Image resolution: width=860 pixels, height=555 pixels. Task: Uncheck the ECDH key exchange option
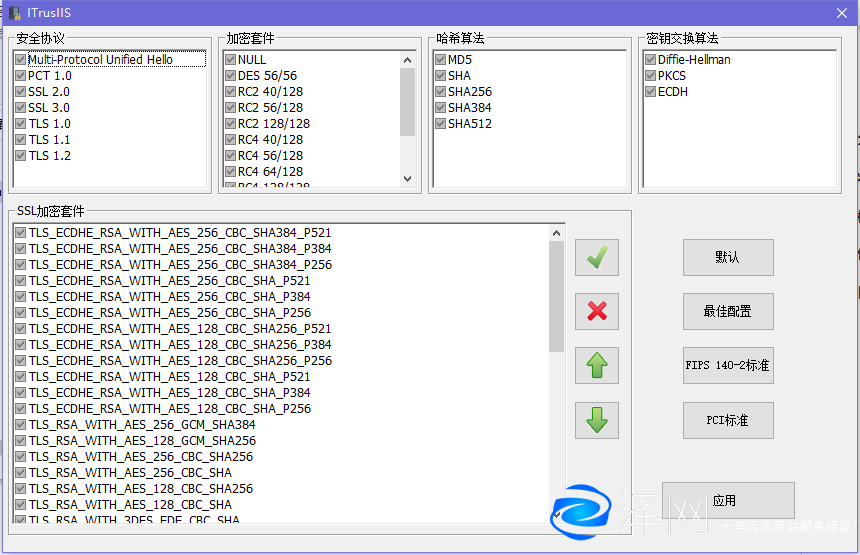(x=651, y=92)
